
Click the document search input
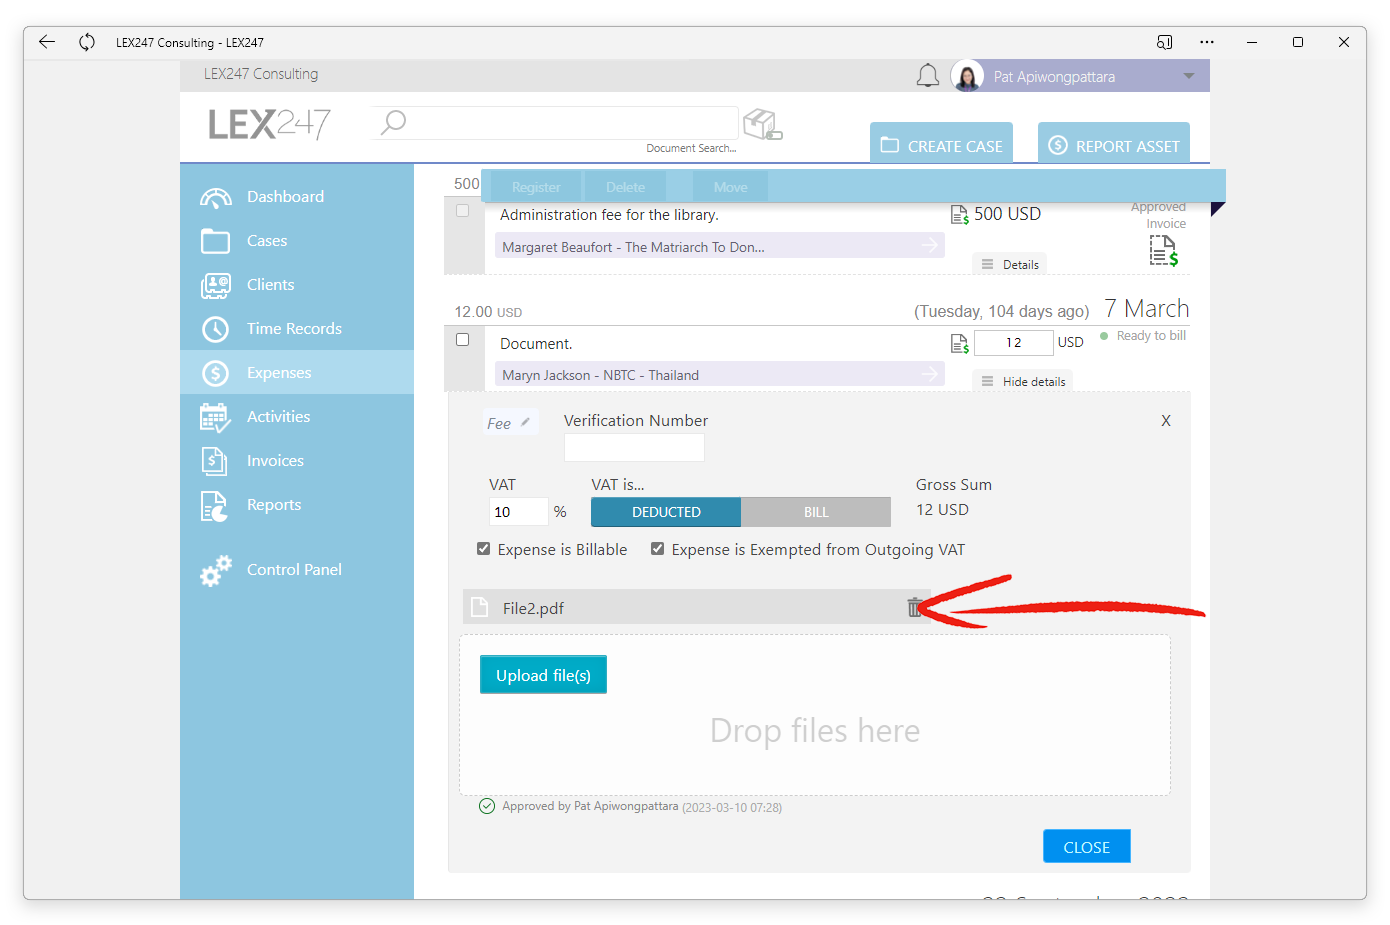coord(555,123)
